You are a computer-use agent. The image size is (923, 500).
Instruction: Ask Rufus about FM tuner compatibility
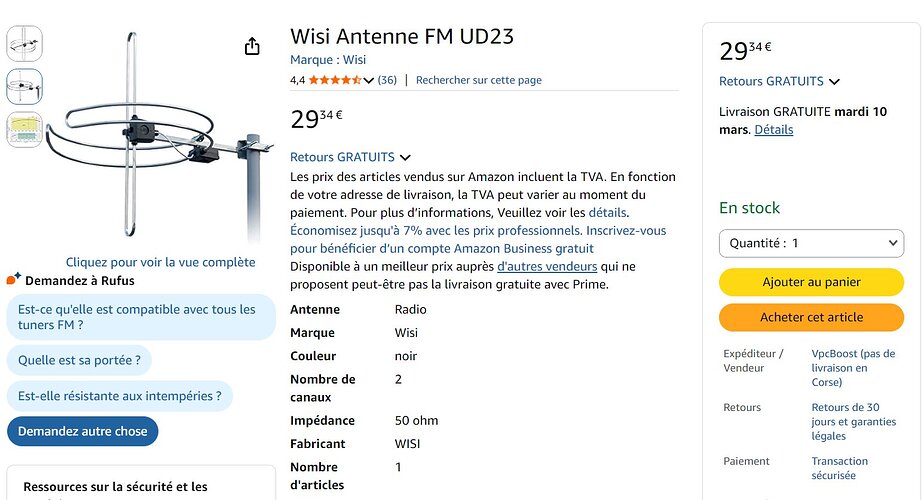(141, 317)
